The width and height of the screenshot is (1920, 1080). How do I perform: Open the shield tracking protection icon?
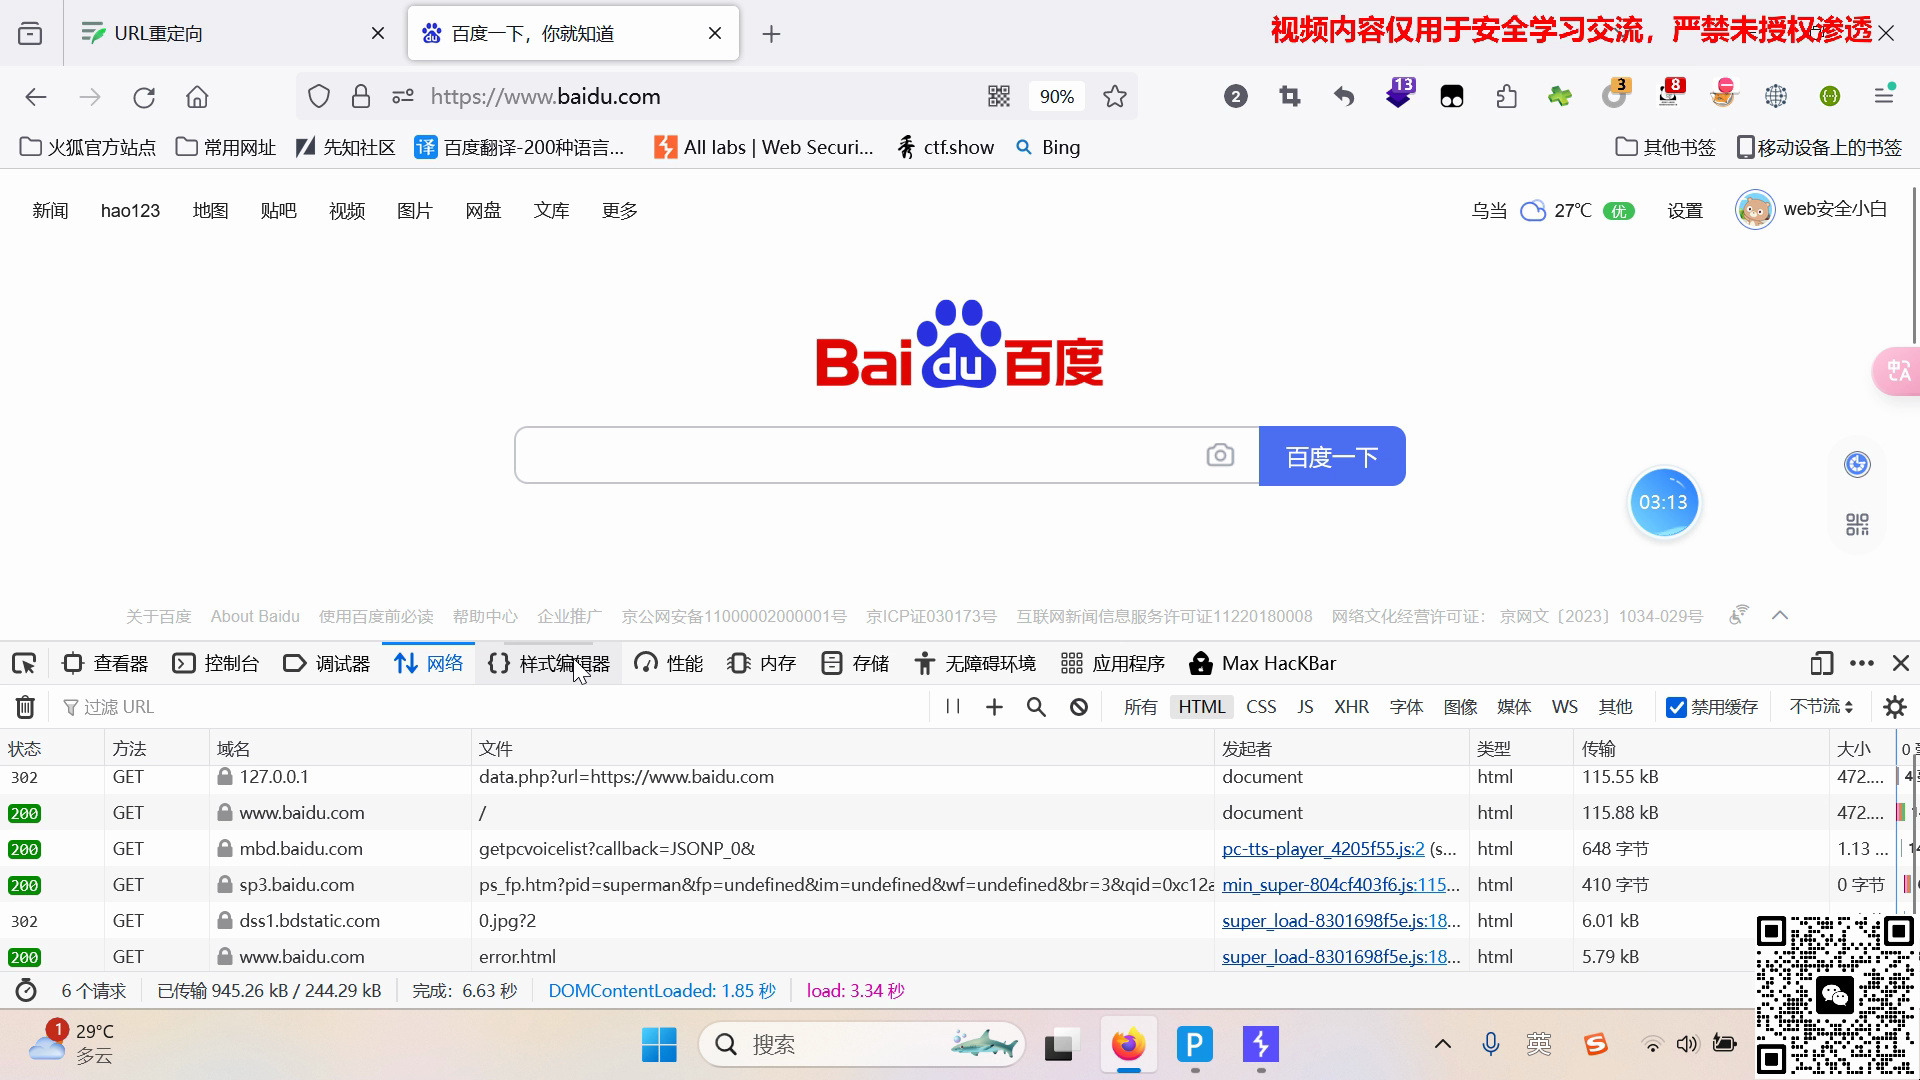tap(319, 97)
